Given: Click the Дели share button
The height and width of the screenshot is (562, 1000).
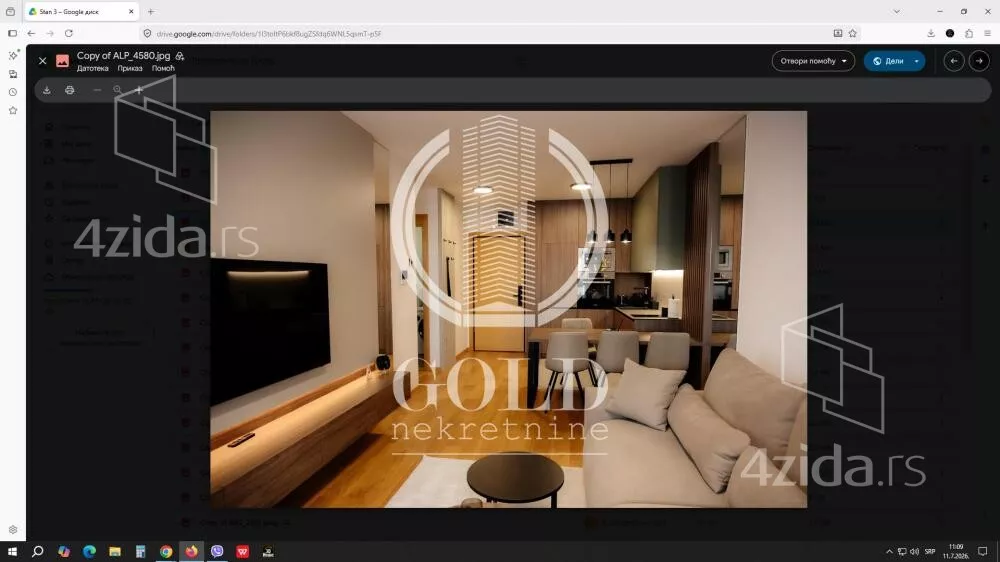Looking at the screenshot, I should [x=888, y=61].
